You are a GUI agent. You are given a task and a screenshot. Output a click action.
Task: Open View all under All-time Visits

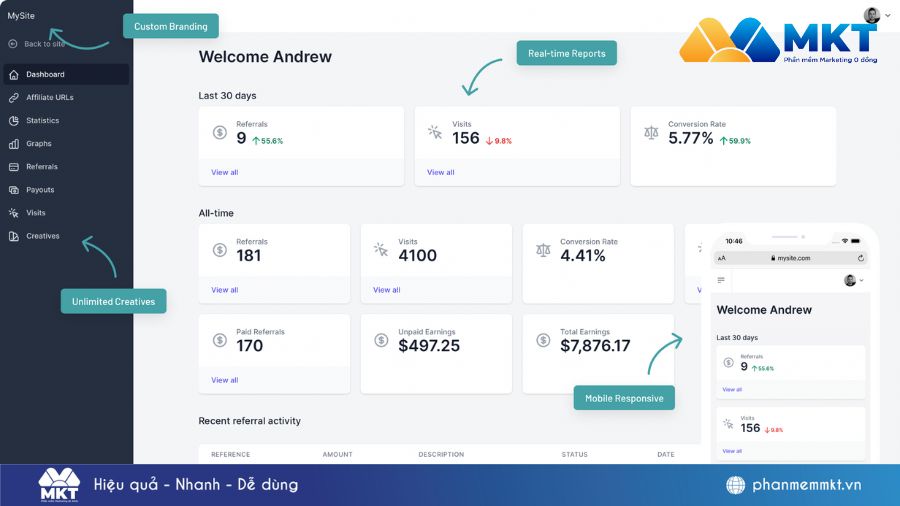[x=386, y=290]
